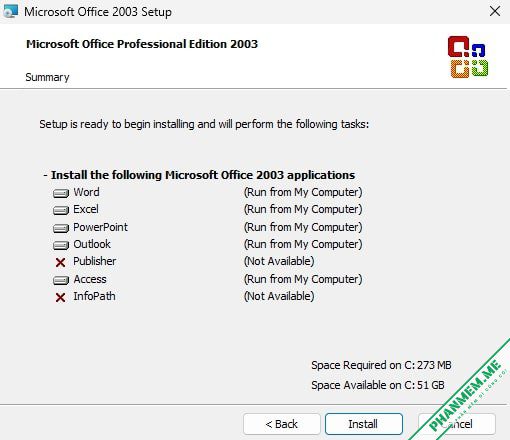Click the Microsoft Office logo
Screen dimensions: 510x440
click(x=468, y=57)
